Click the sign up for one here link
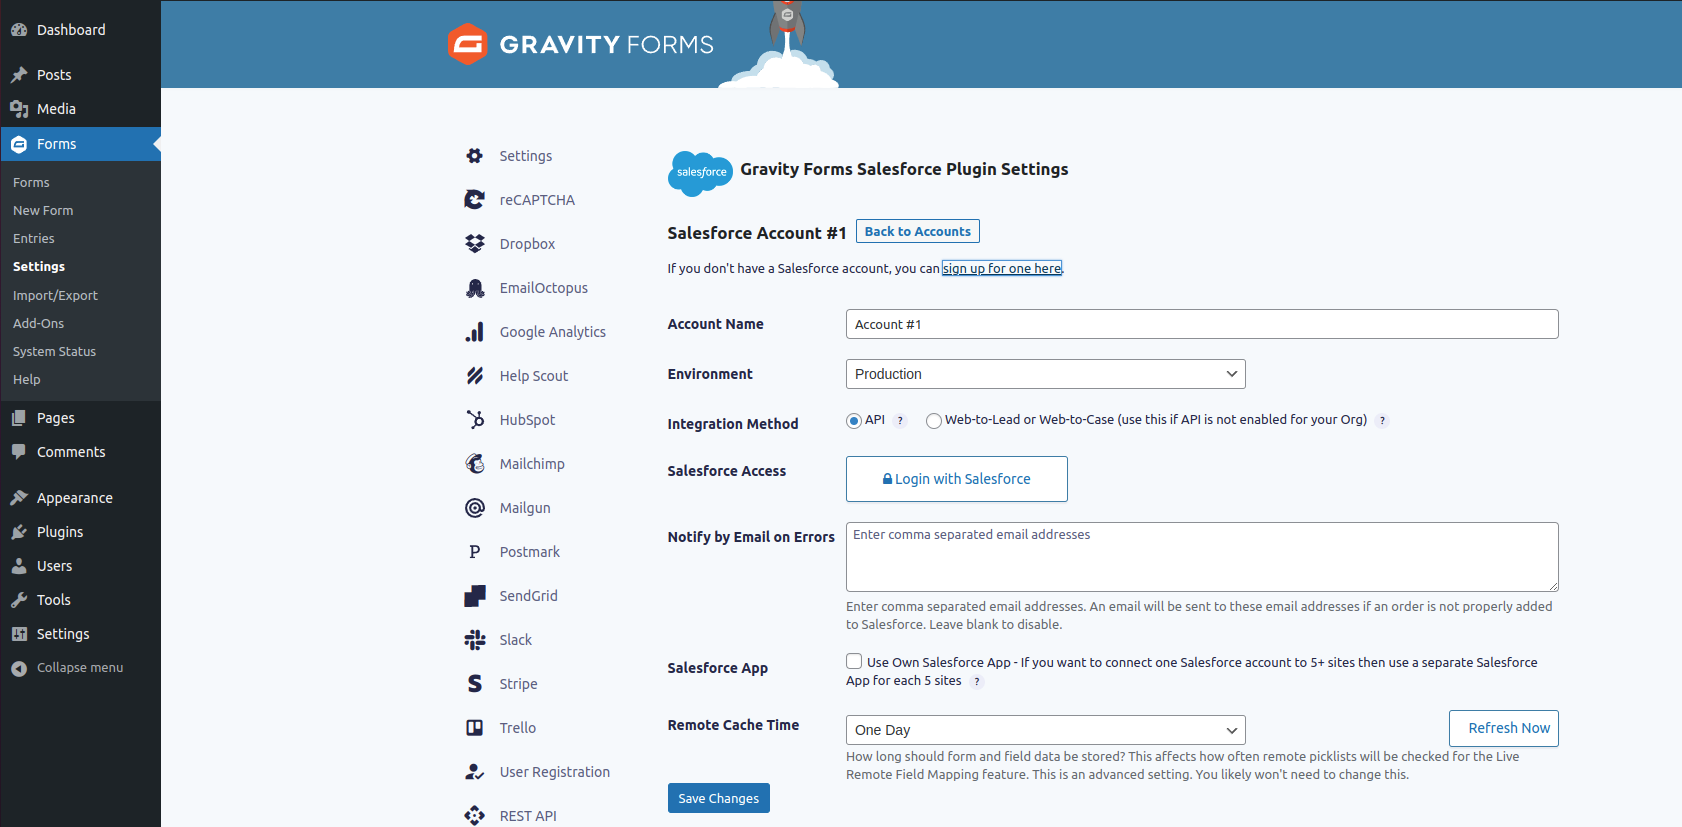 click(x=1002, y=269)
